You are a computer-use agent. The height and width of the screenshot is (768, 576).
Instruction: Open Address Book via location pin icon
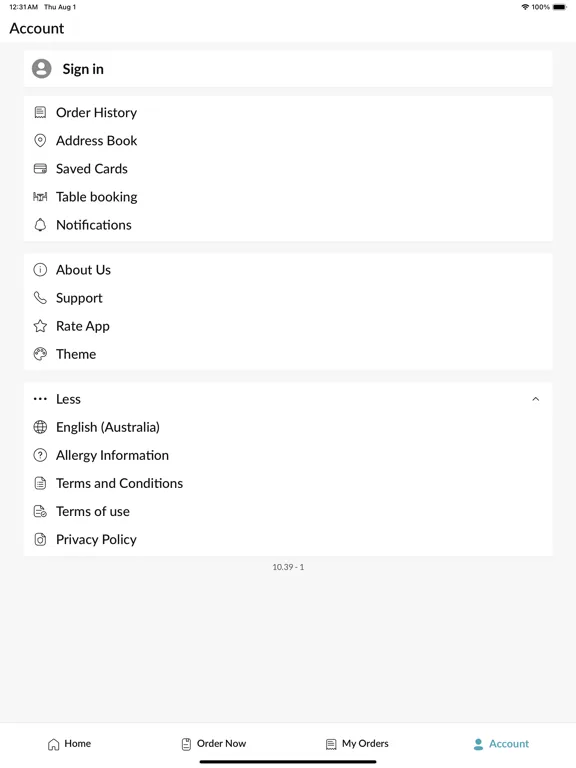click(40, 141)
